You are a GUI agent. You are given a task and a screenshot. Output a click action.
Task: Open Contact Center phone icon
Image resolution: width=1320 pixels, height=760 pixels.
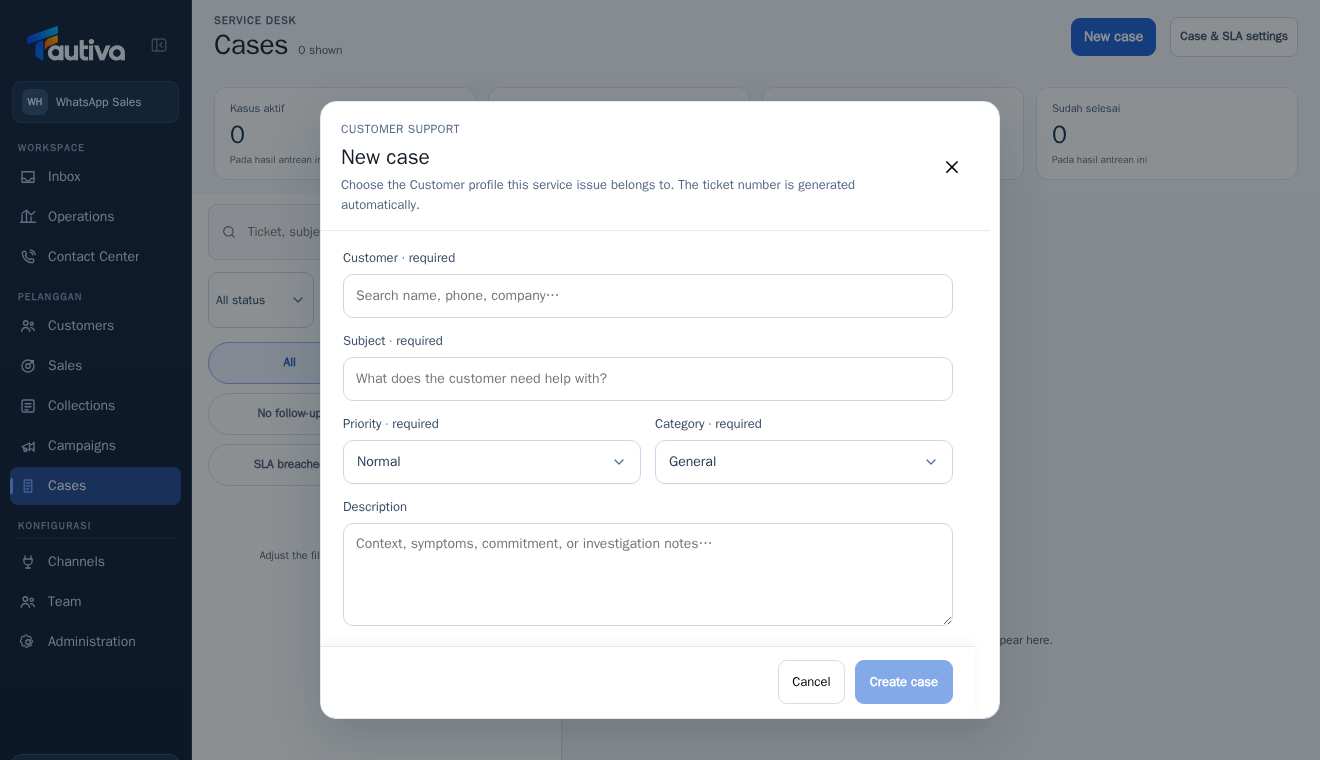point(28,257)
